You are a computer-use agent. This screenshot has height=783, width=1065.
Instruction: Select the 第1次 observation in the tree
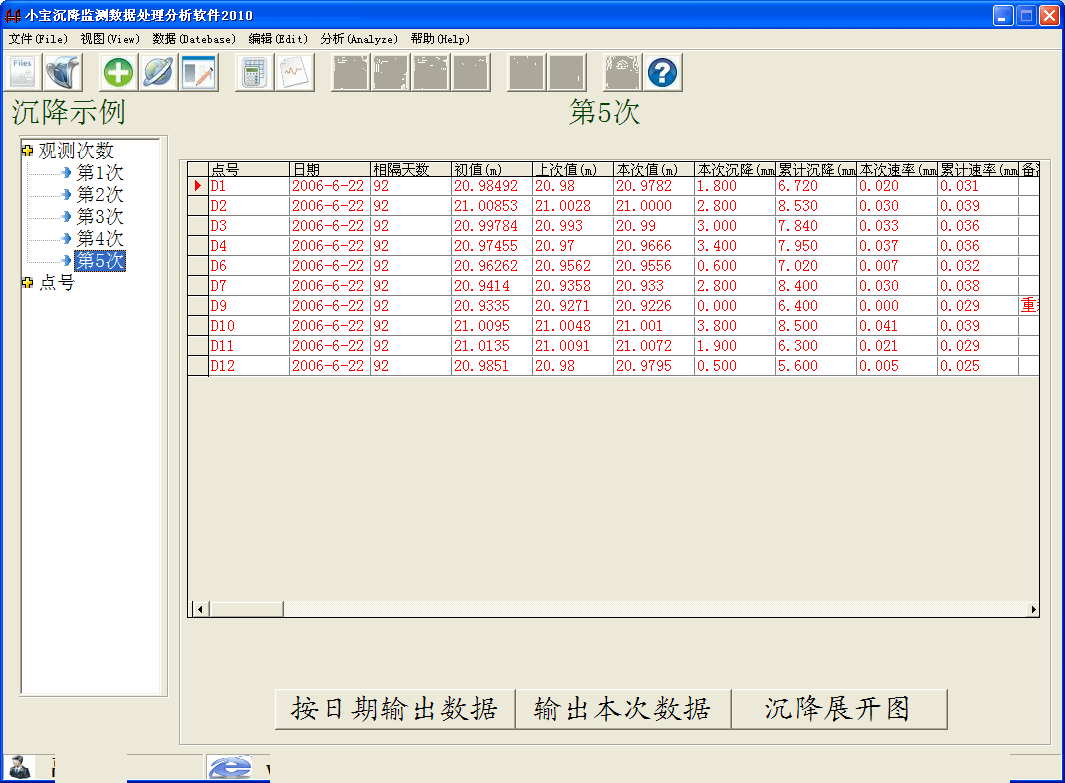click(x=100, y=171)
